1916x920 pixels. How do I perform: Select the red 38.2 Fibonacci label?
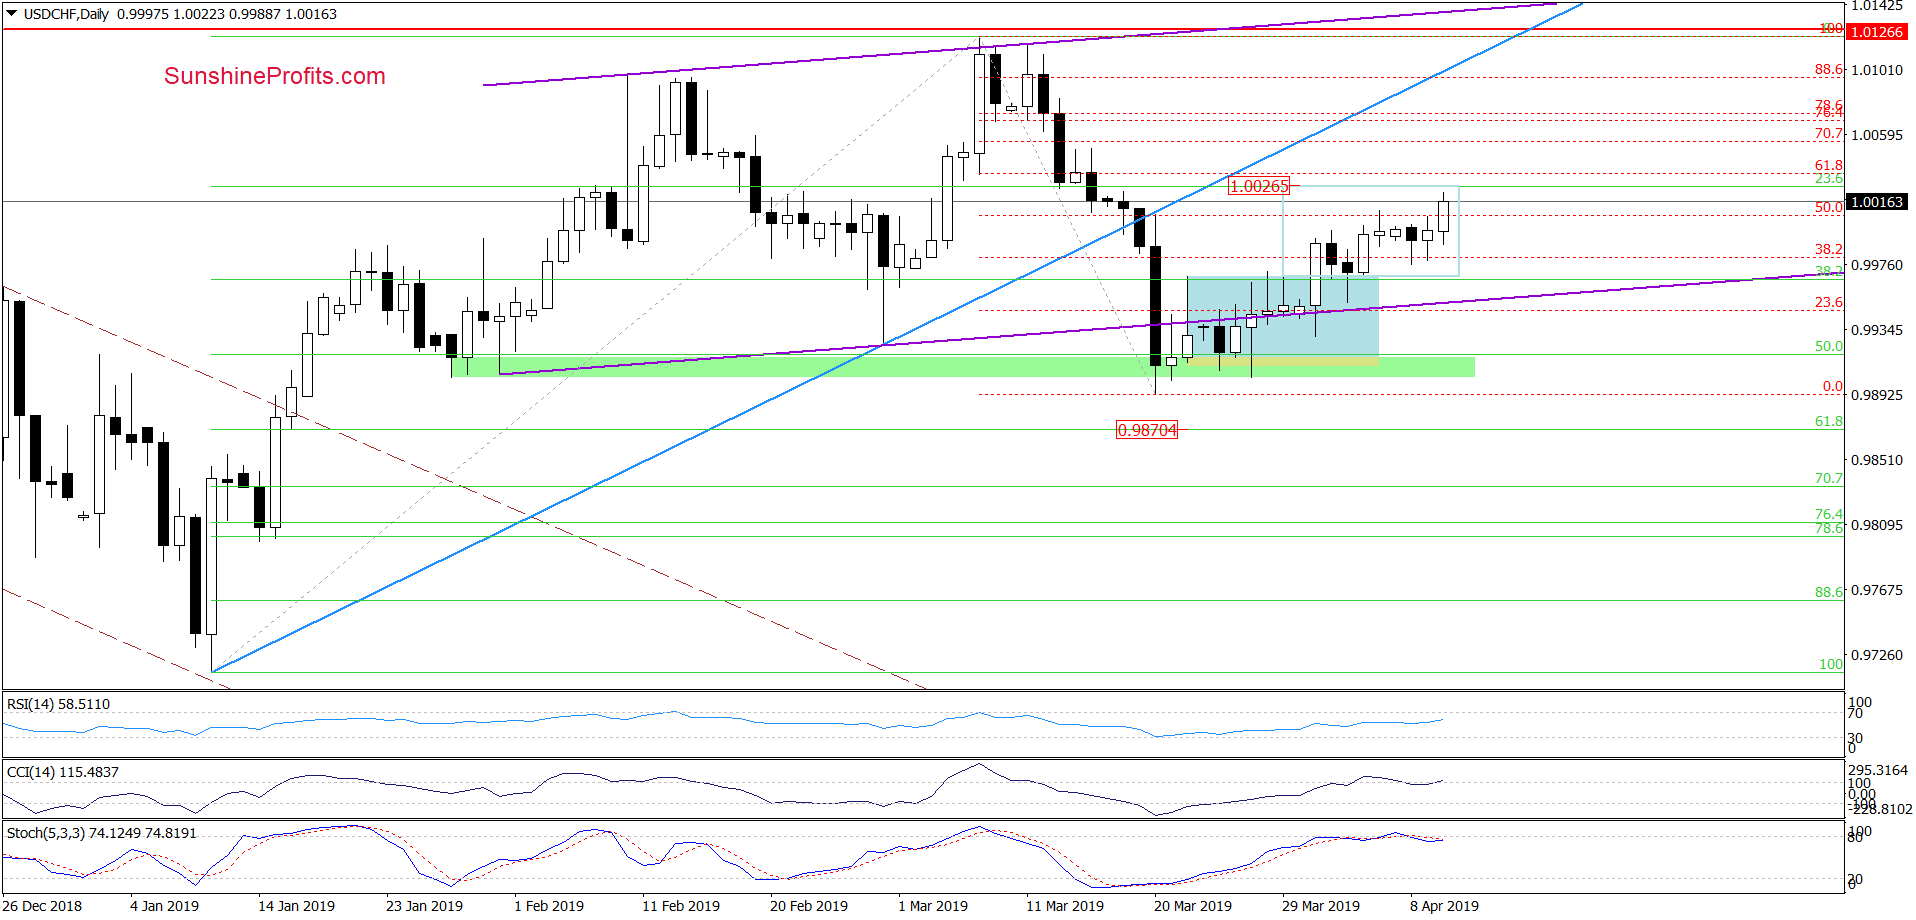point(1829,249)
